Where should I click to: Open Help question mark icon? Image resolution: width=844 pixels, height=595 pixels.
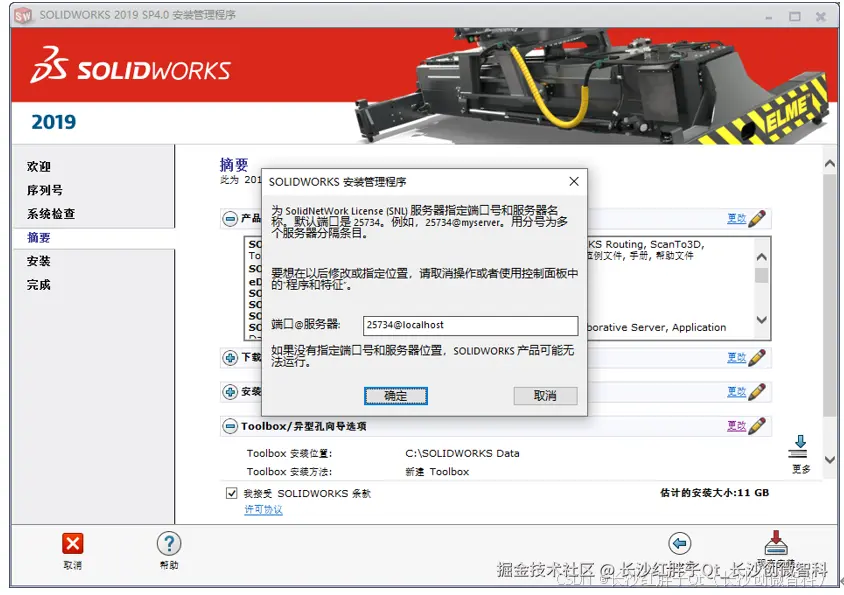pyautogui.click(x=169, y=544)
